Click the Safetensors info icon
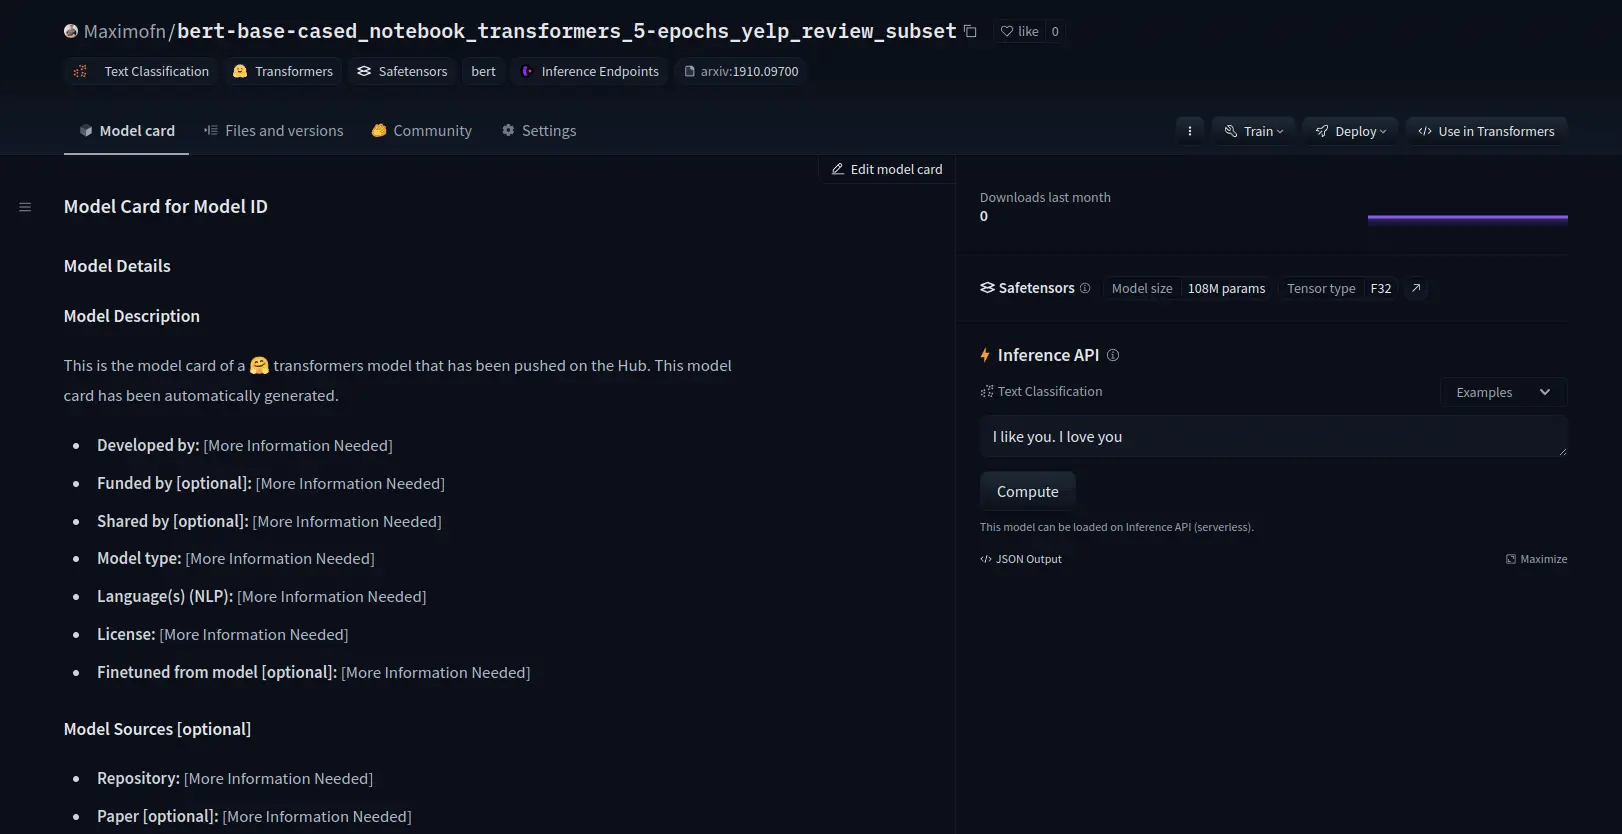Viewport: 1622px width, 834px height. 1085,288
